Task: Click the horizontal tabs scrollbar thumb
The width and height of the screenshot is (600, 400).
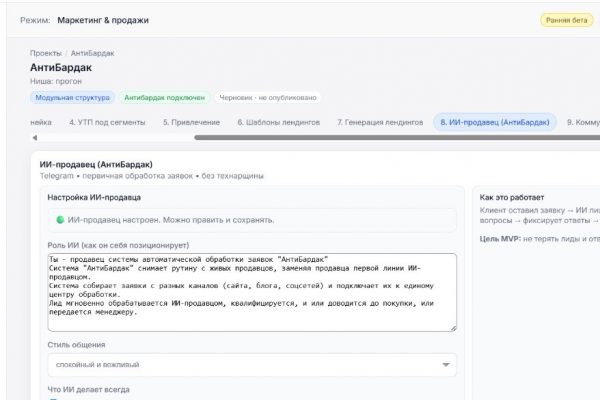Action: pyautogui.click(x=397, y=138)
